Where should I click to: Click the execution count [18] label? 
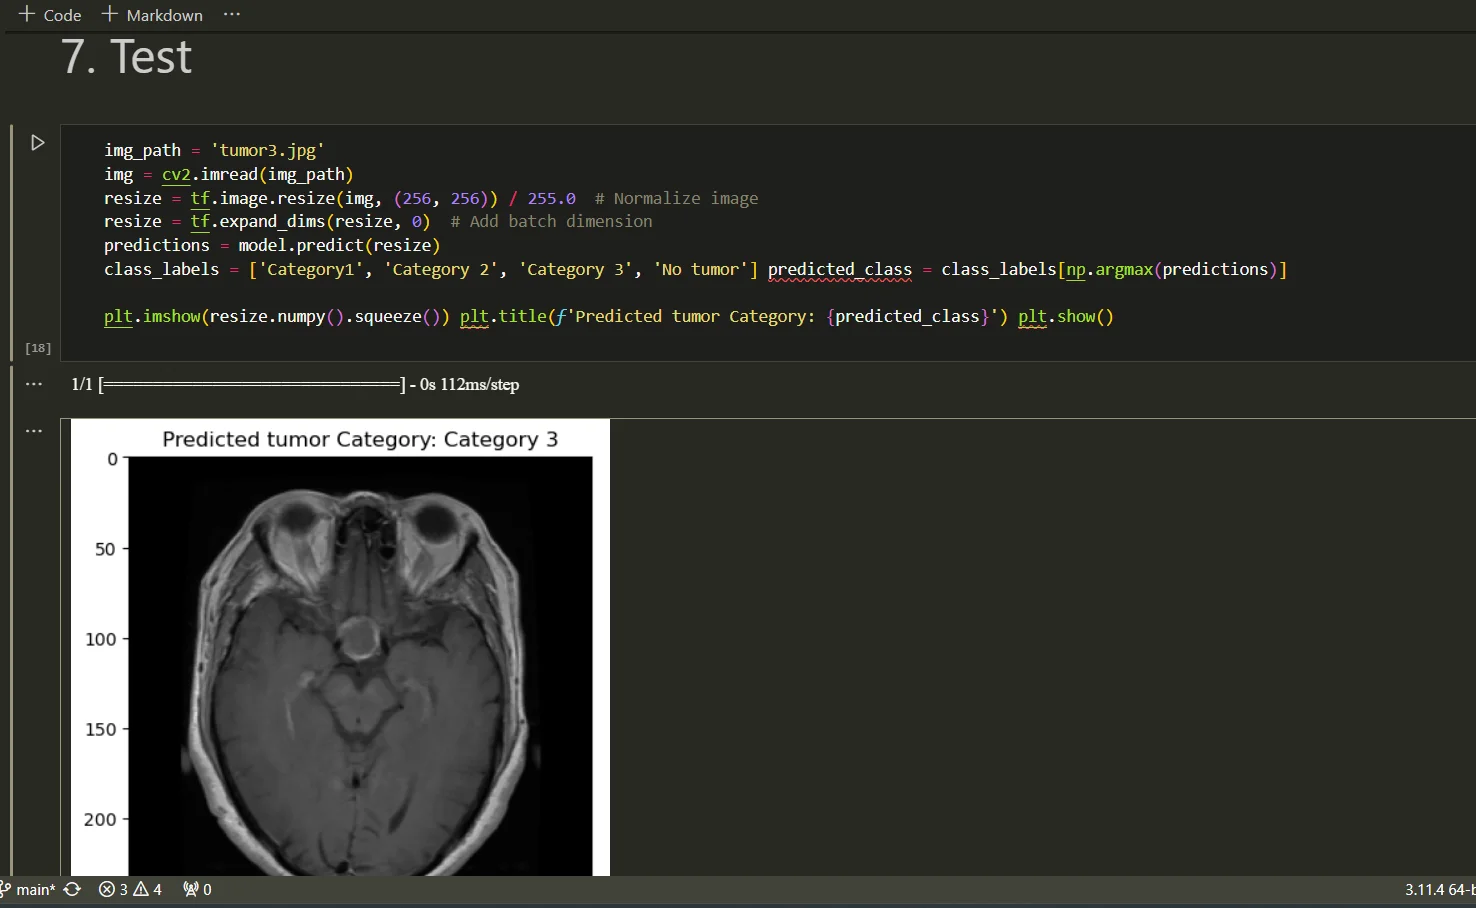tap(38, 348)
